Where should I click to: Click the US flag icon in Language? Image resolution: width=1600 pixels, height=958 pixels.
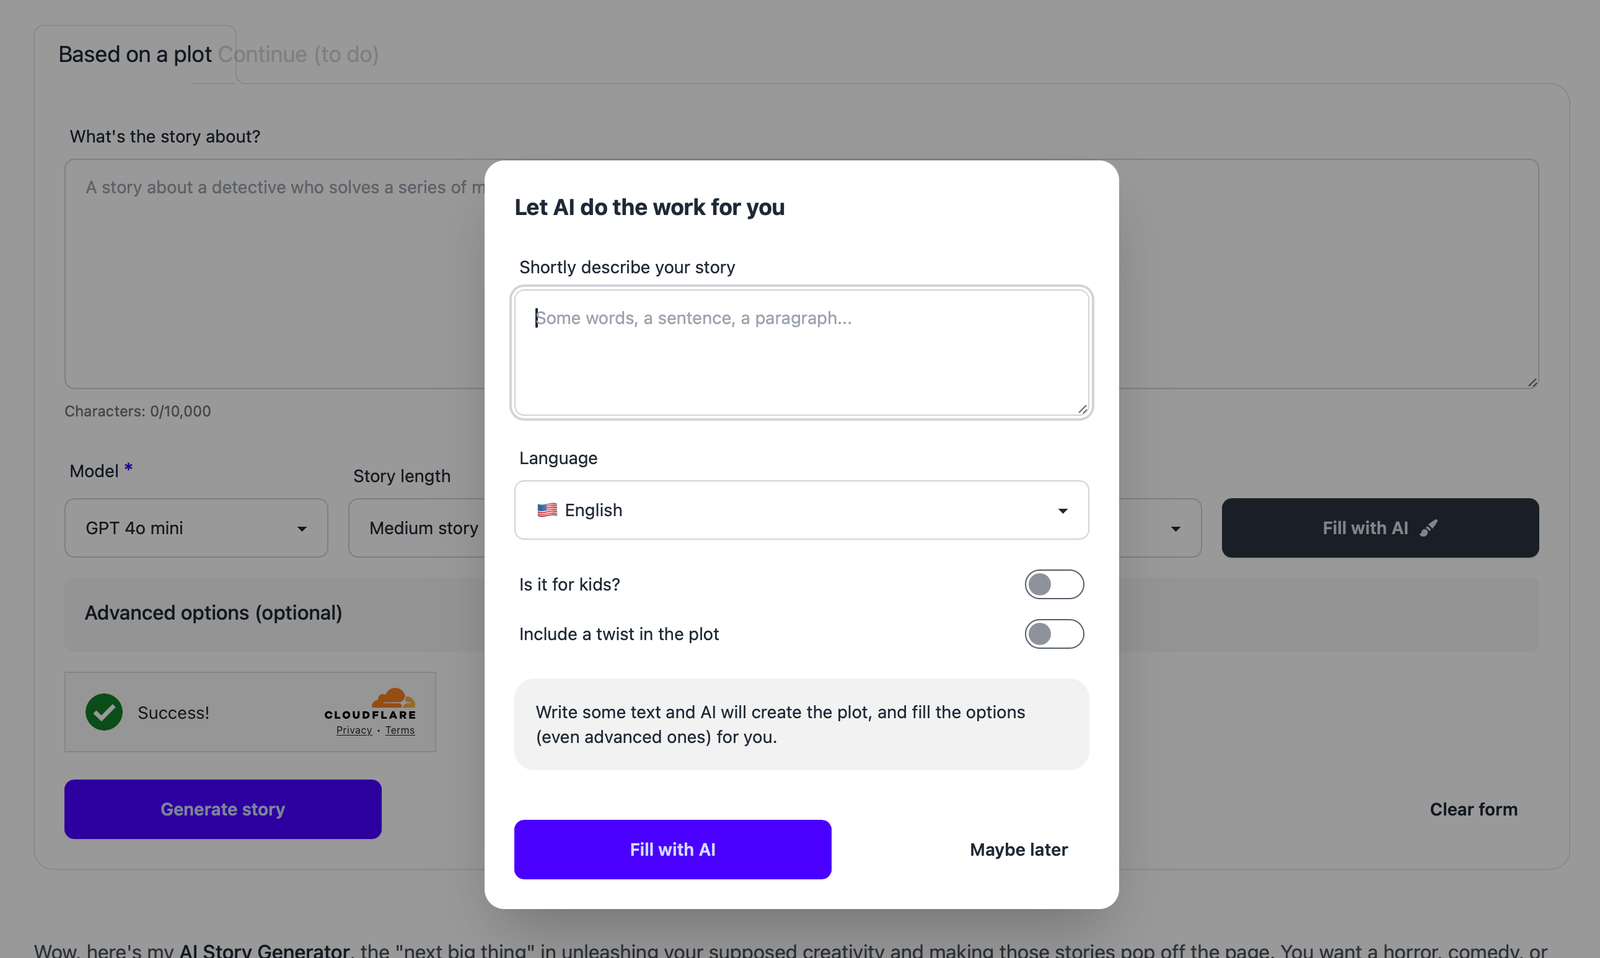547,510
